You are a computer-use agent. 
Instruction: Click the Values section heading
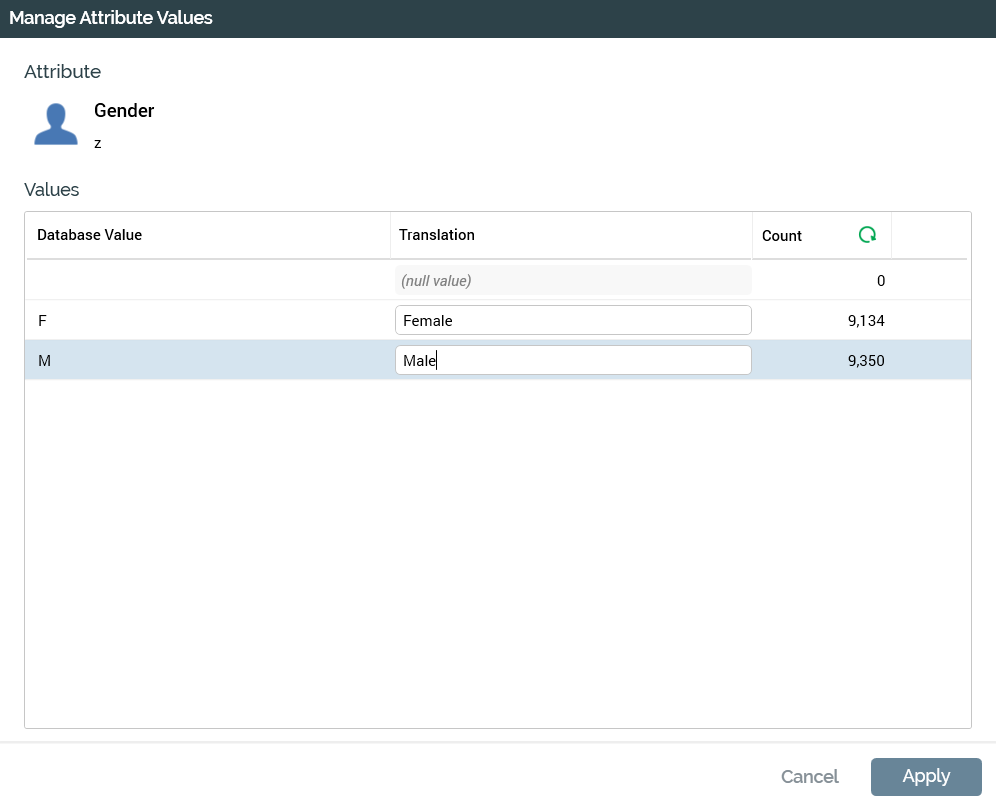[x=52, y=189]
